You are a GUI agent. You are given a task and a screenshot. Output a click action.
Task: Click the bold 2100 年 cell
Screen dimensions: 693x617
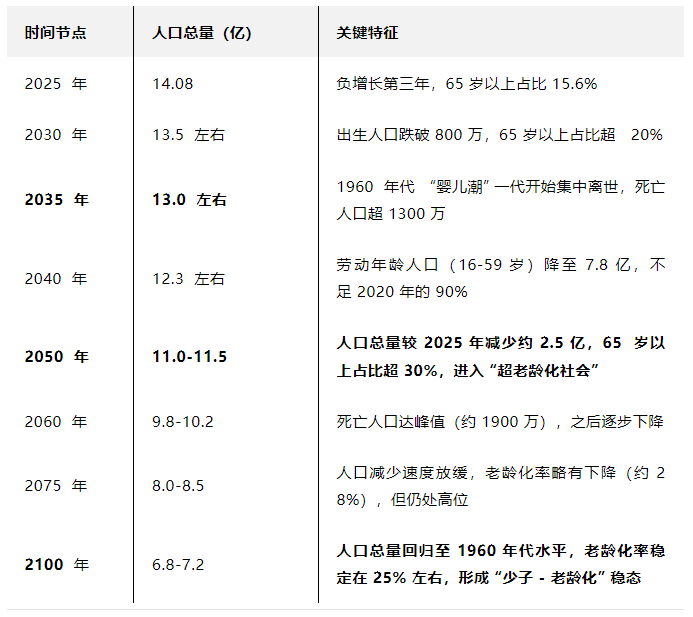(x=56, y=565)
